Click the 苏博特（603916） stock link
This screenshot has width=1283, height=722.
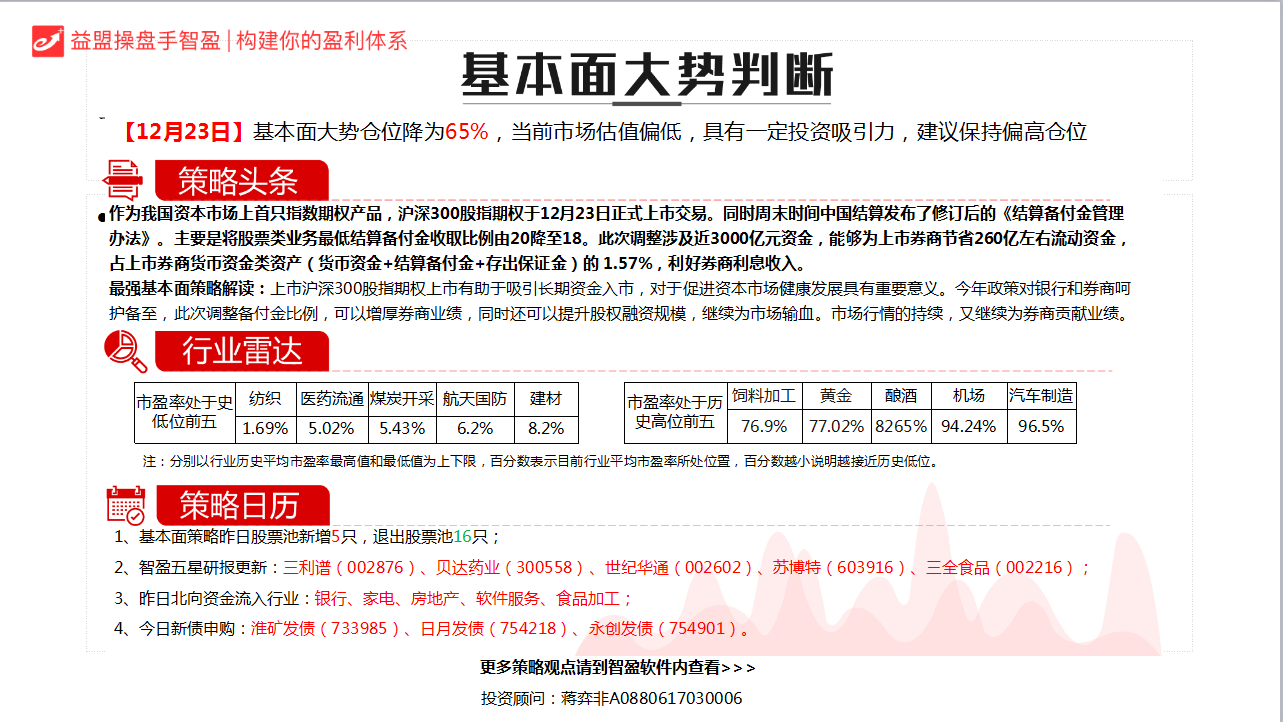click(841, 568)
